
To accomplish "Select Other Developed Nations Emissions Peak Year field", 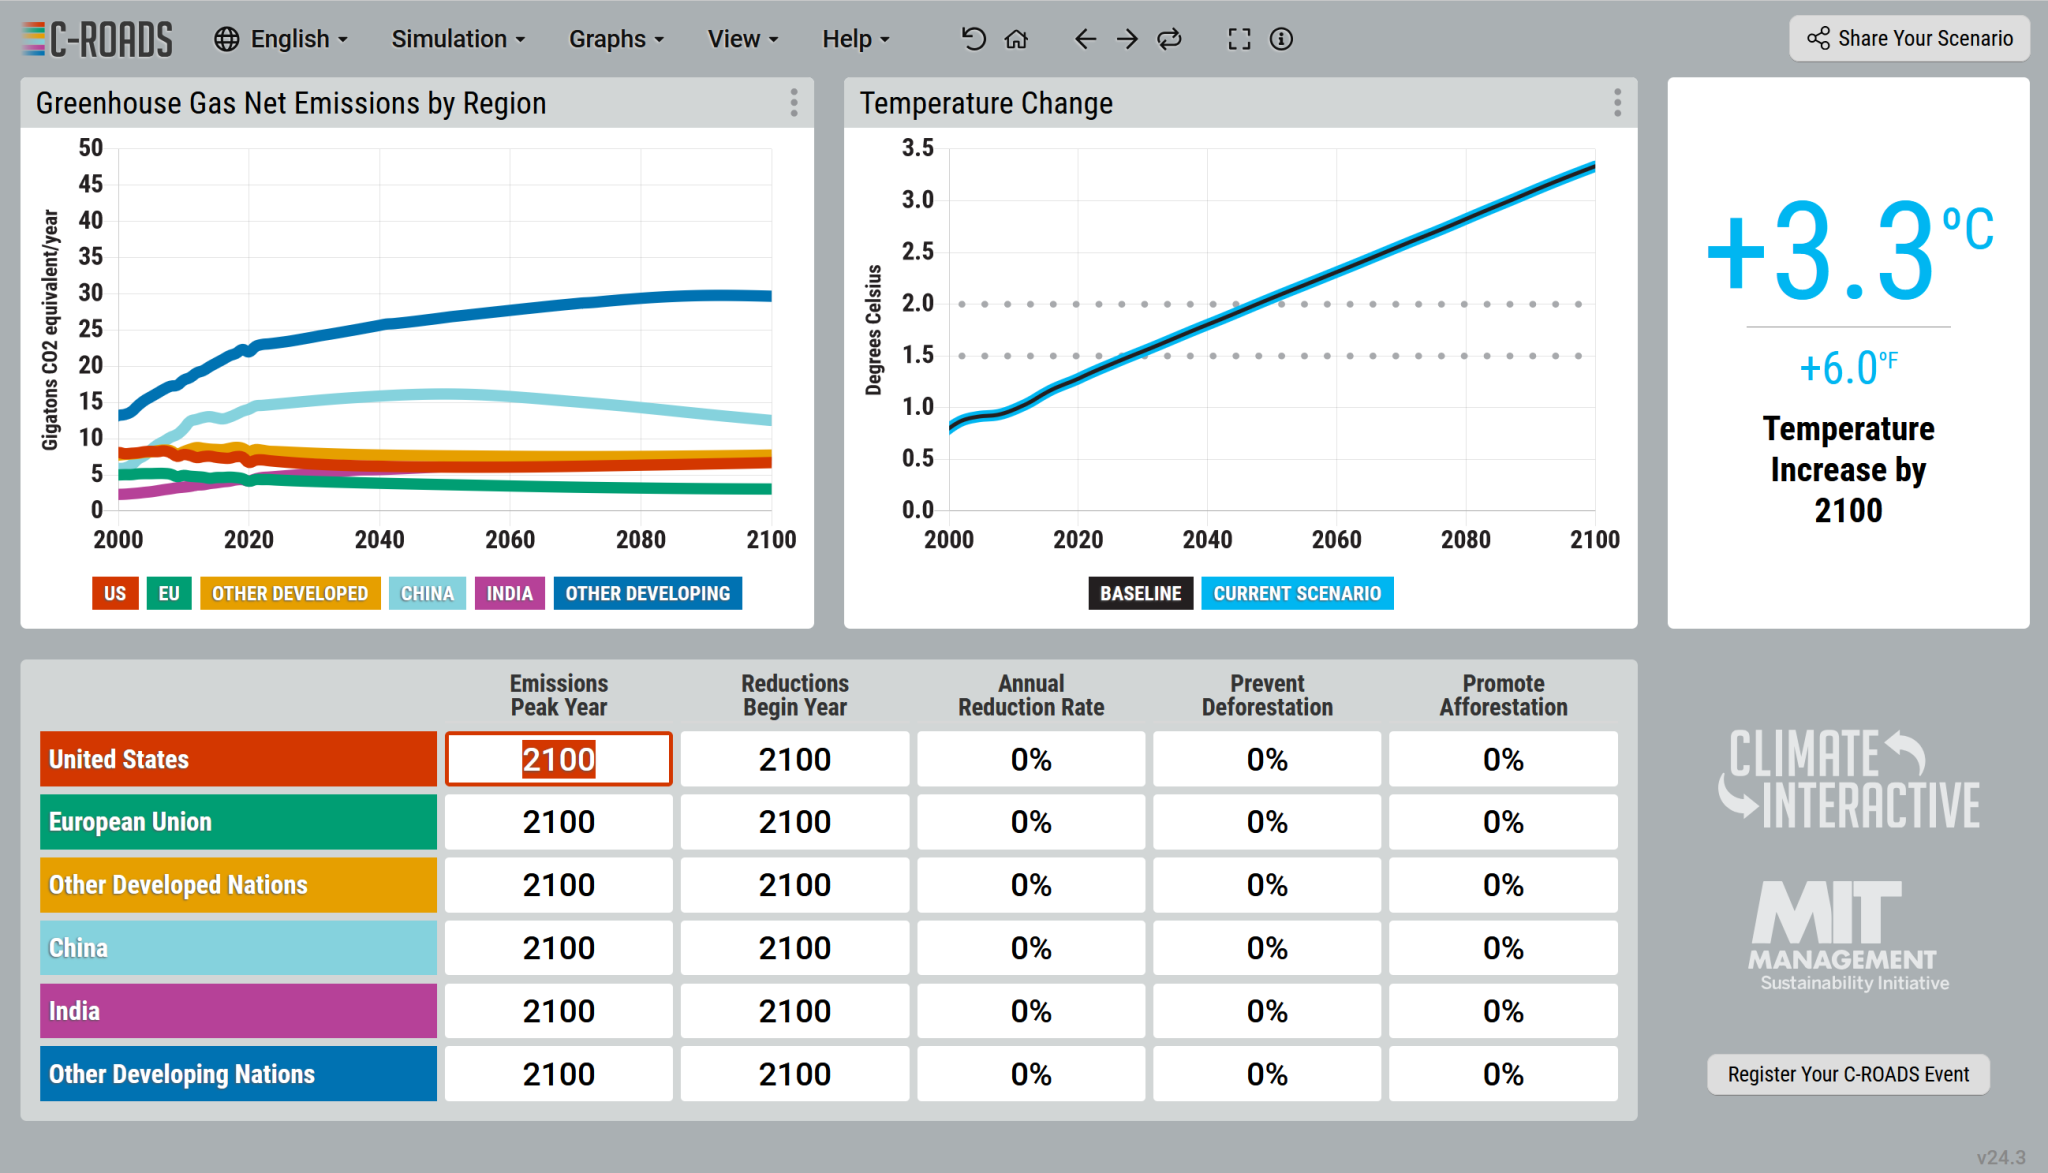I will click(x=559, y=885).
